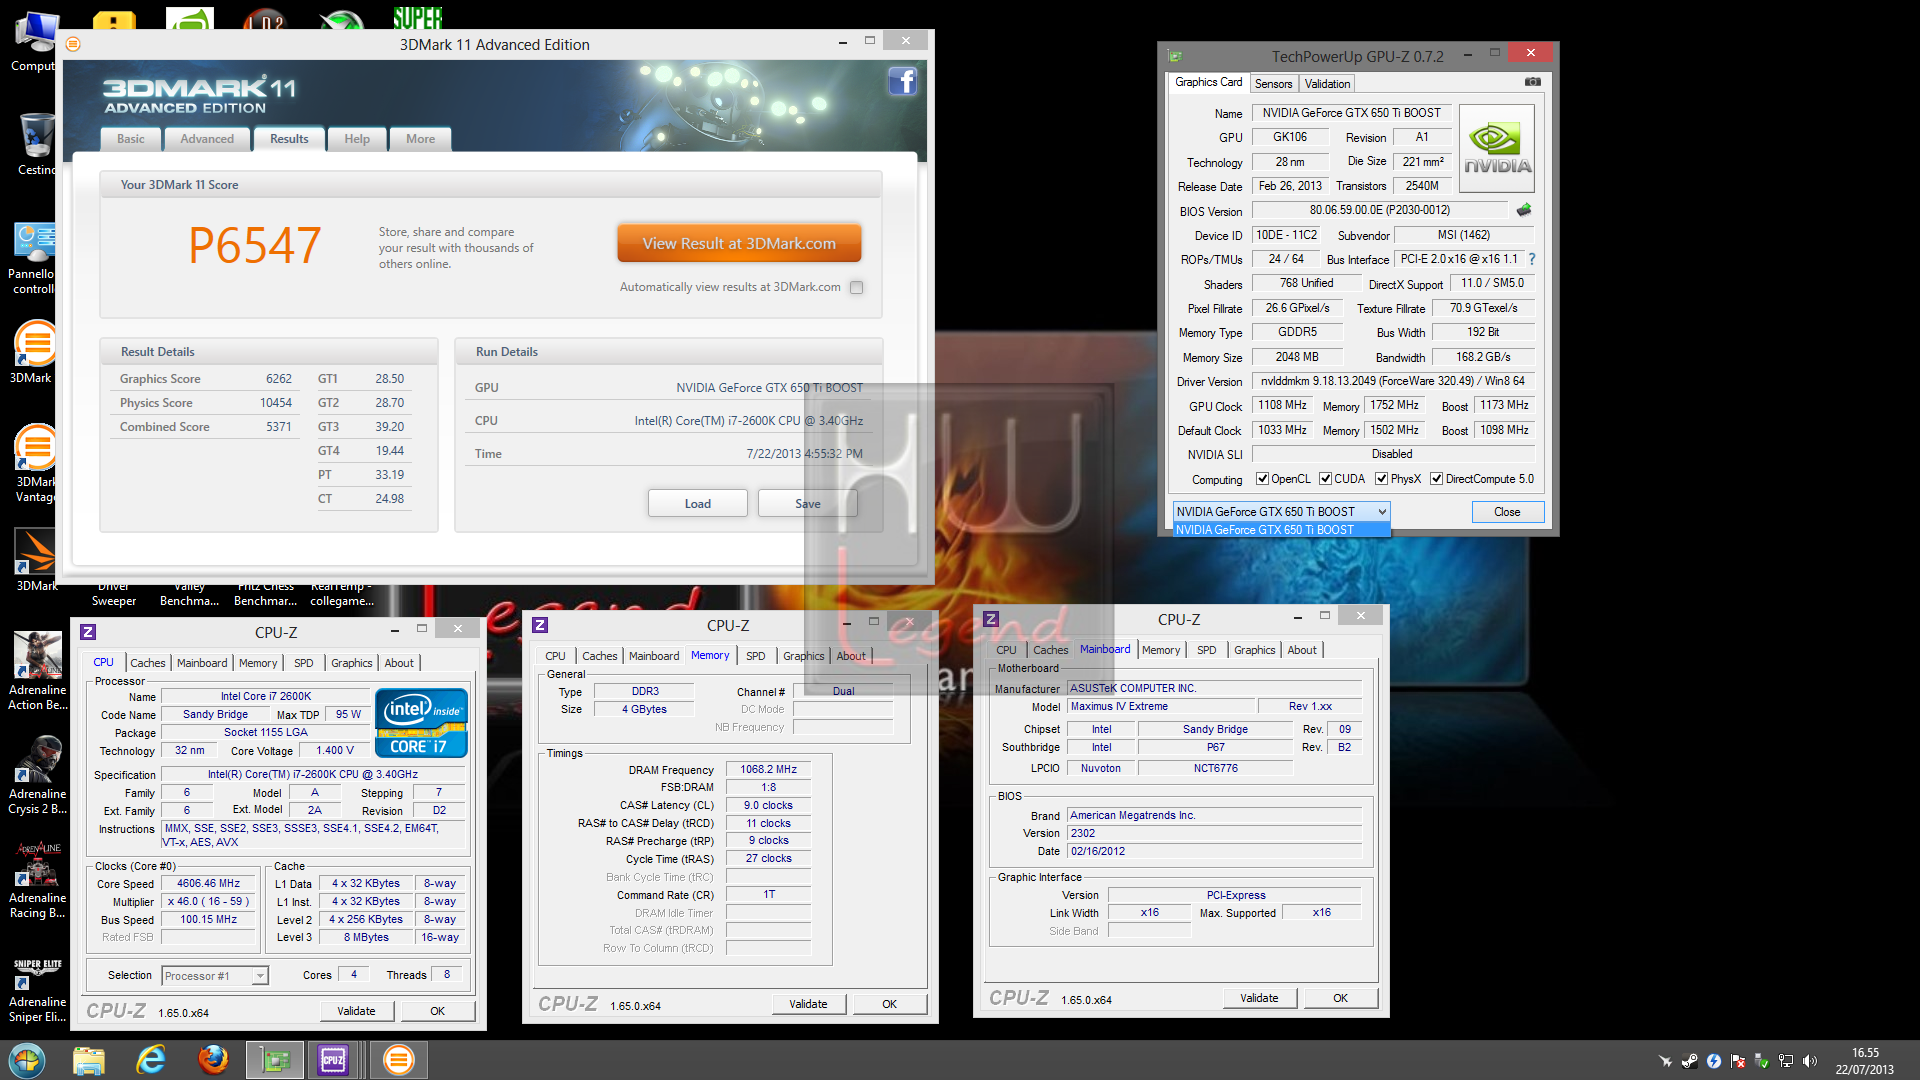Viewport: 1920px width, 1080px height.
Task: Open the Help tab in 3DMark
Action: (357, 139)
